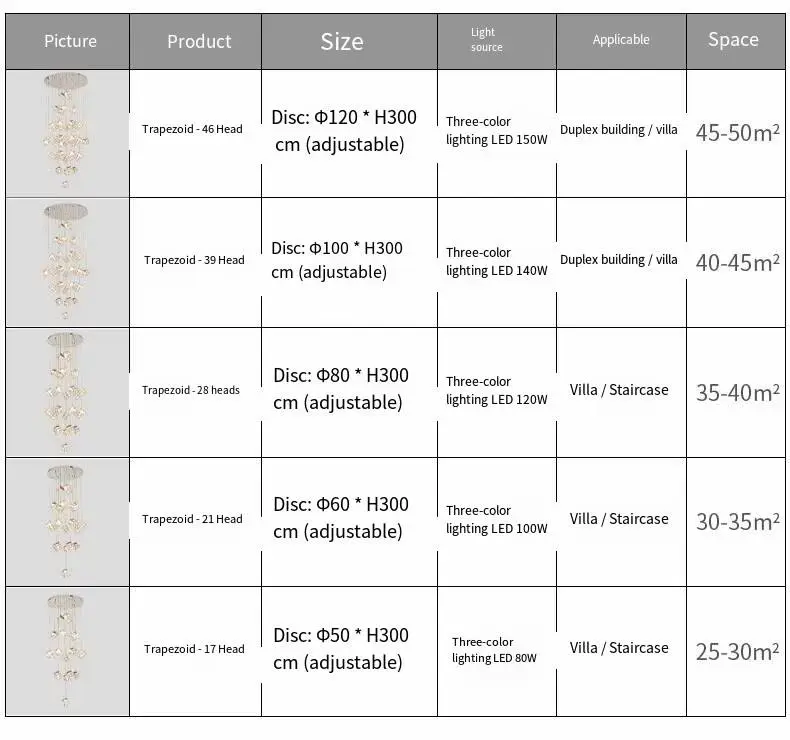Select the Trapezoid - 21 Head label
Screen dimensions: 790x740
coord(192,519)
